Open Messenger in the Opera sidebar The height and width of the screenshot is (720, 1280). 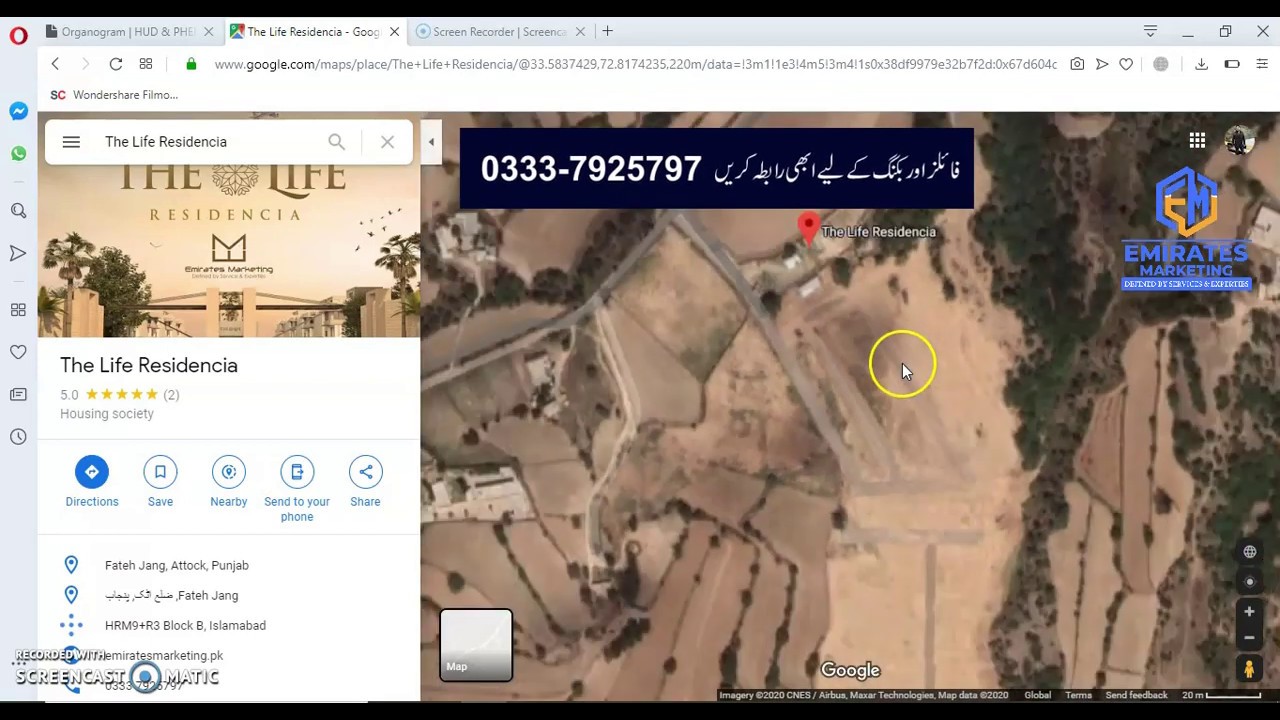[x=18, y=111]
